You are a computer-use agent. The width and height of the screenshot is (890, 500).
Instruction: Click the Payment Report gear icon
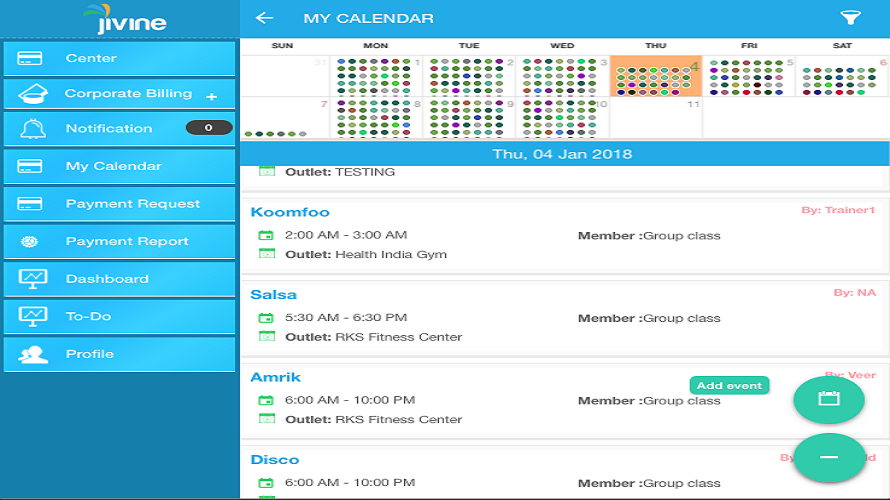click(x=30, y=241)
